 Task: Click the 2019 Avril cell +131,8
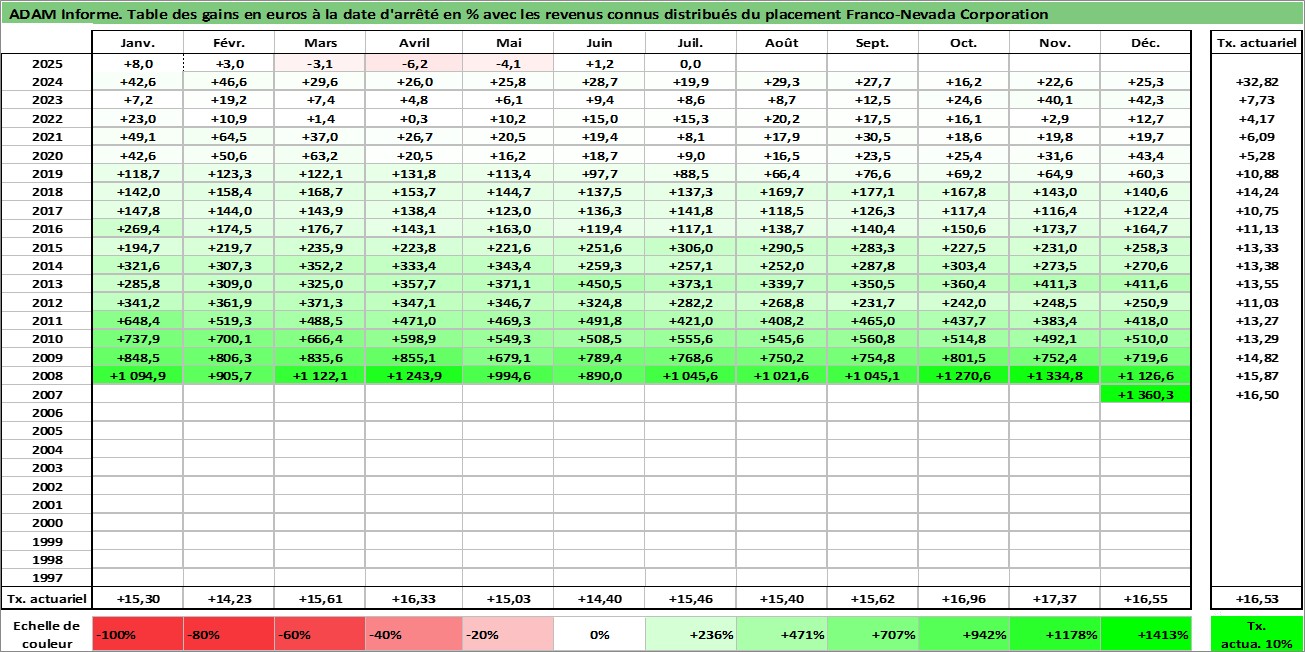coord(414,173)
